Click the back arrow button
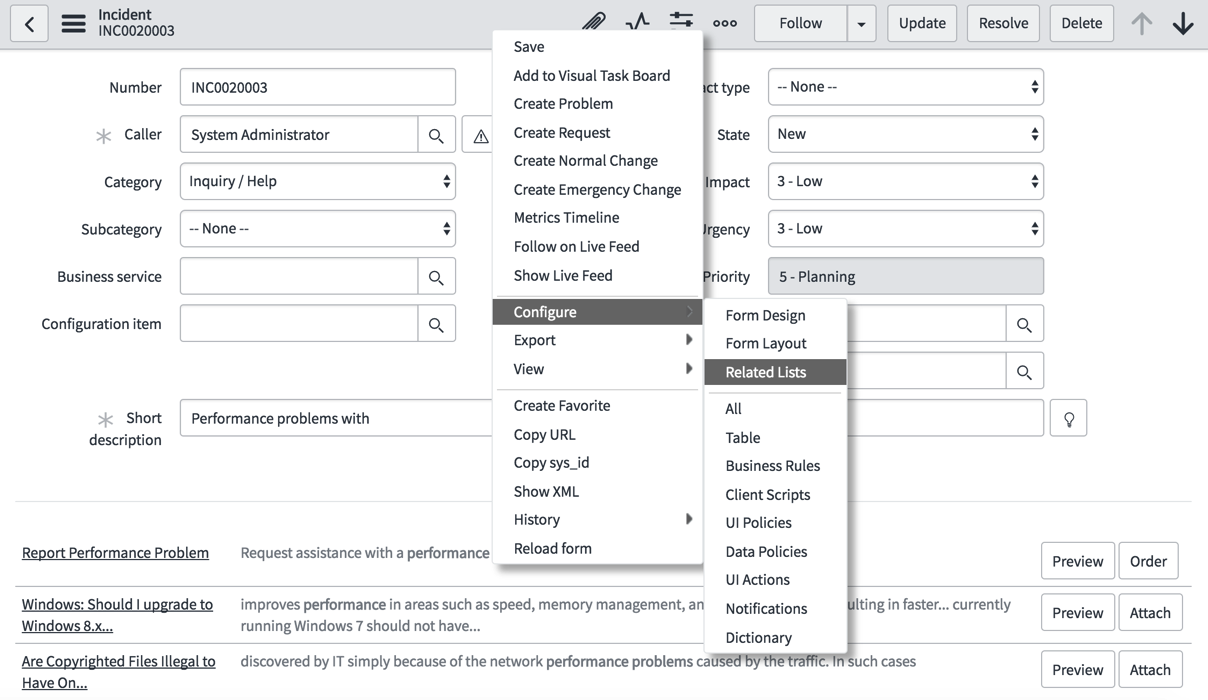 click(30, 23)
